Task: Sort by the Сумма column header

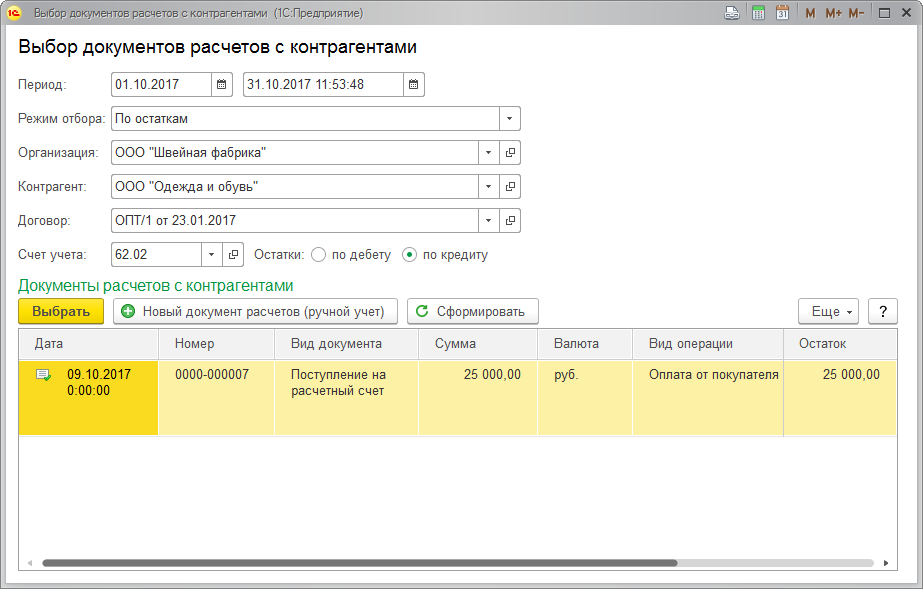Action: pyautogui.click(x=455, y=344)
